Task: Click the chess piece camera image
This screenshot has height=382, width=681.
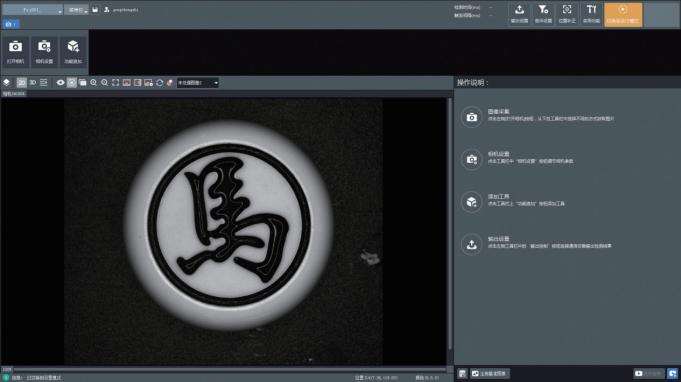Action: (223, 231)
